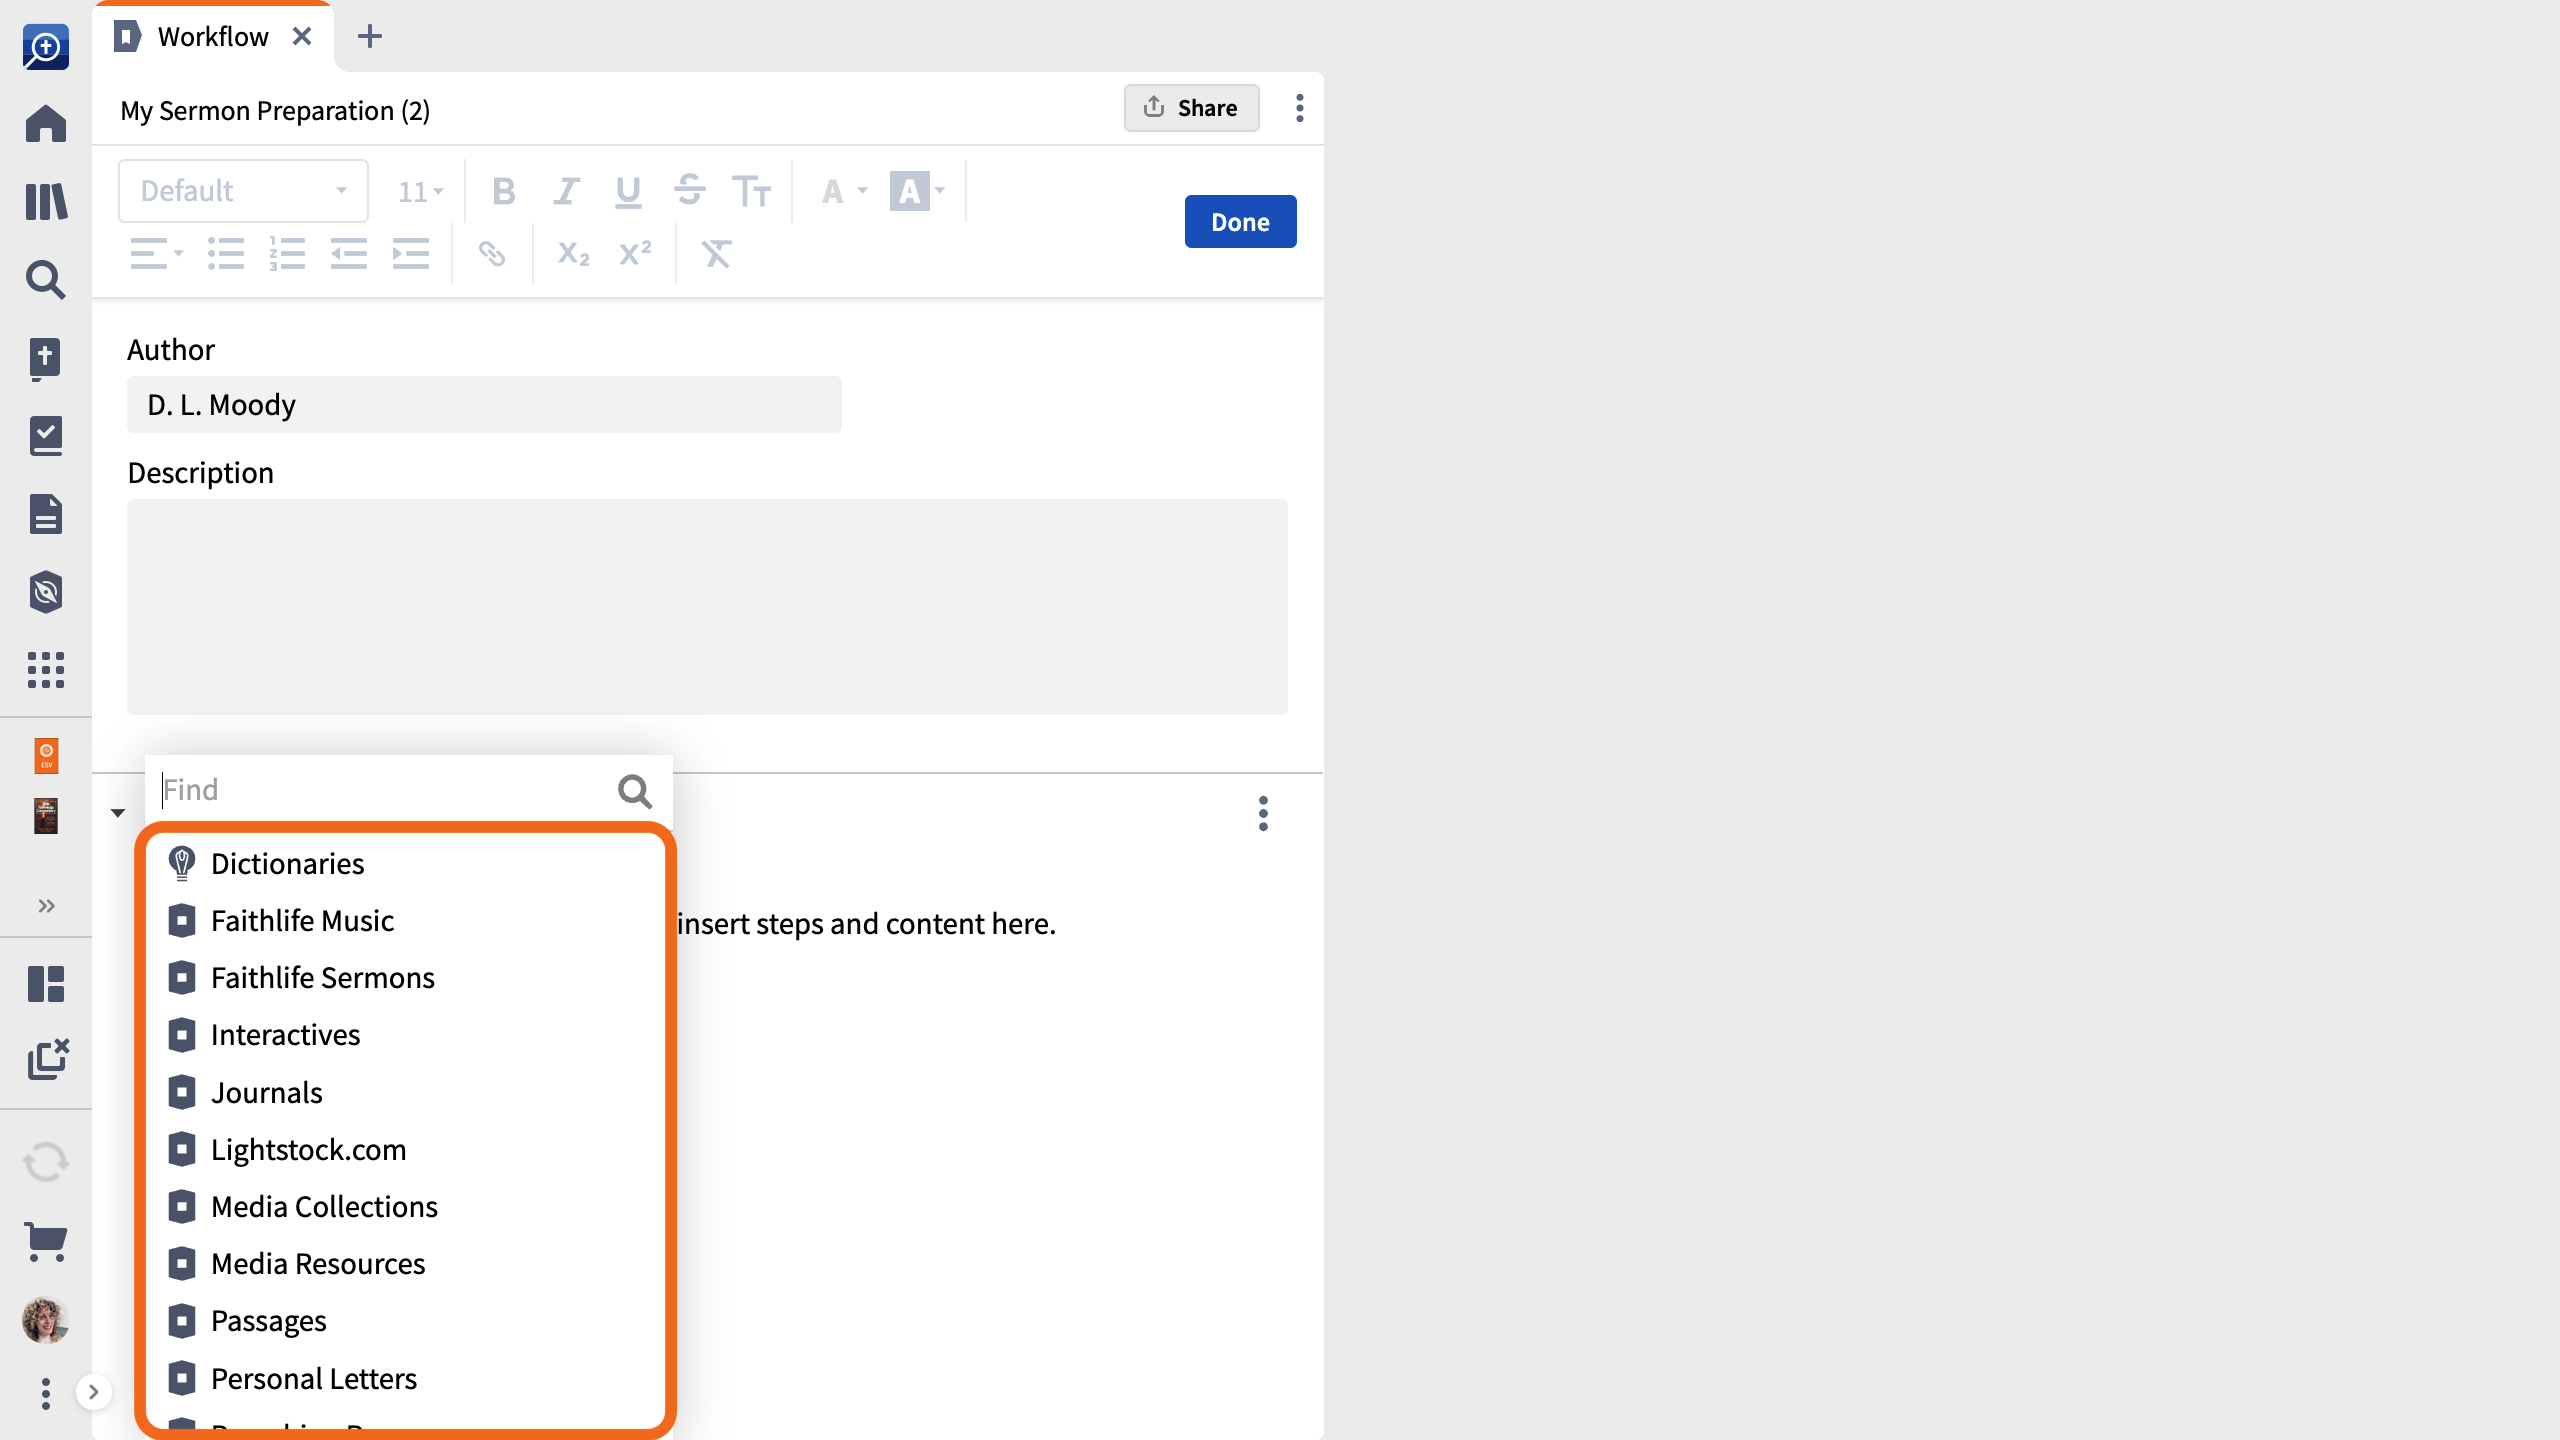Click the Share button

pos(1191,108)
